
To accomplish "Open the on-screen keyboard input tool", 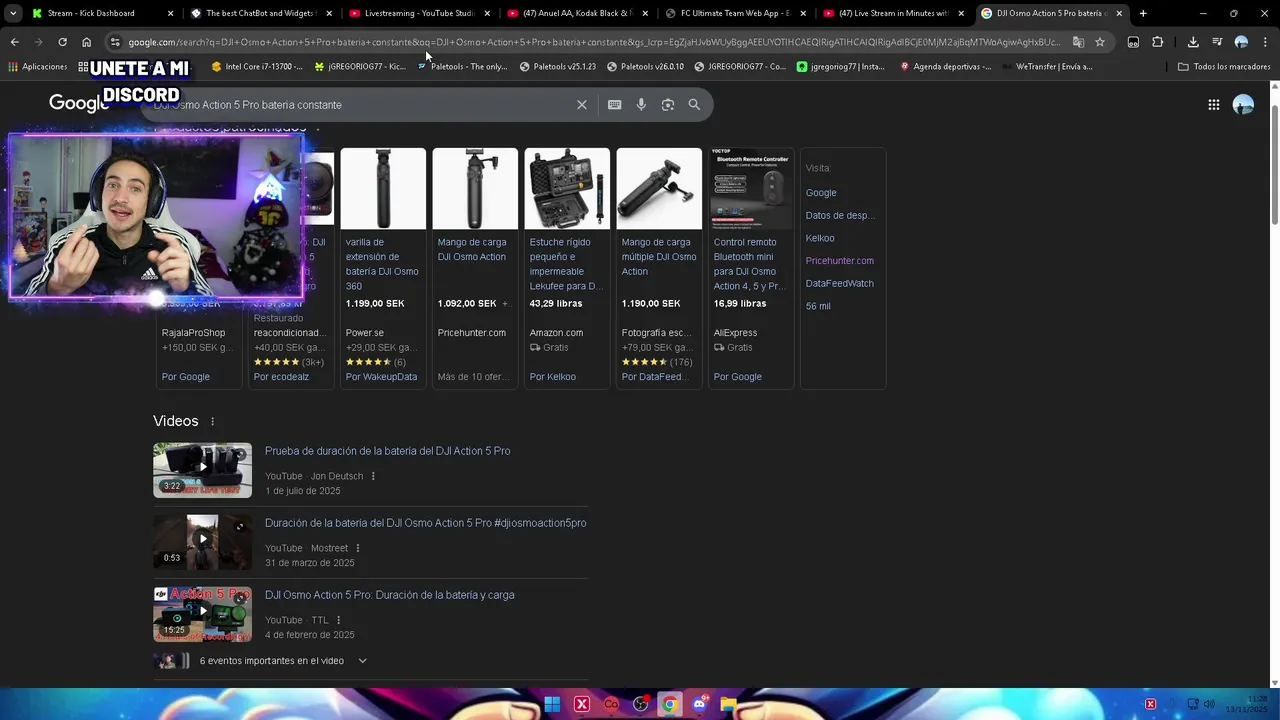I will click(614, 105).
